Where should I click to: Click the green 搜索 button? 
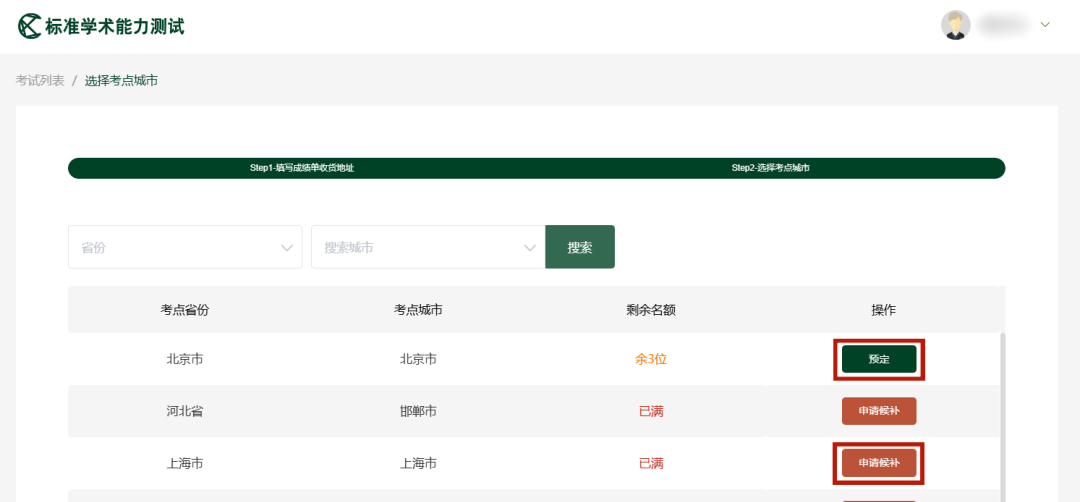pyautogui.click(x=580, y=247)
